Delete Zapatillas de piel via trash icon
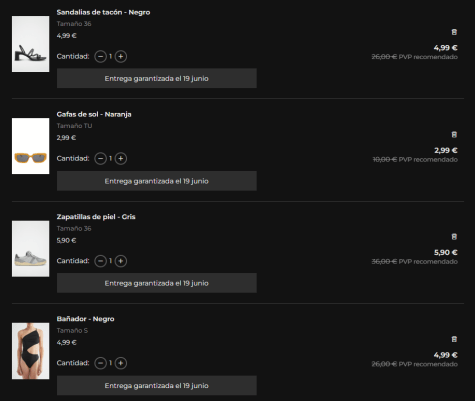The width and height of the screenshot is (475, 401). click(454, 237)
